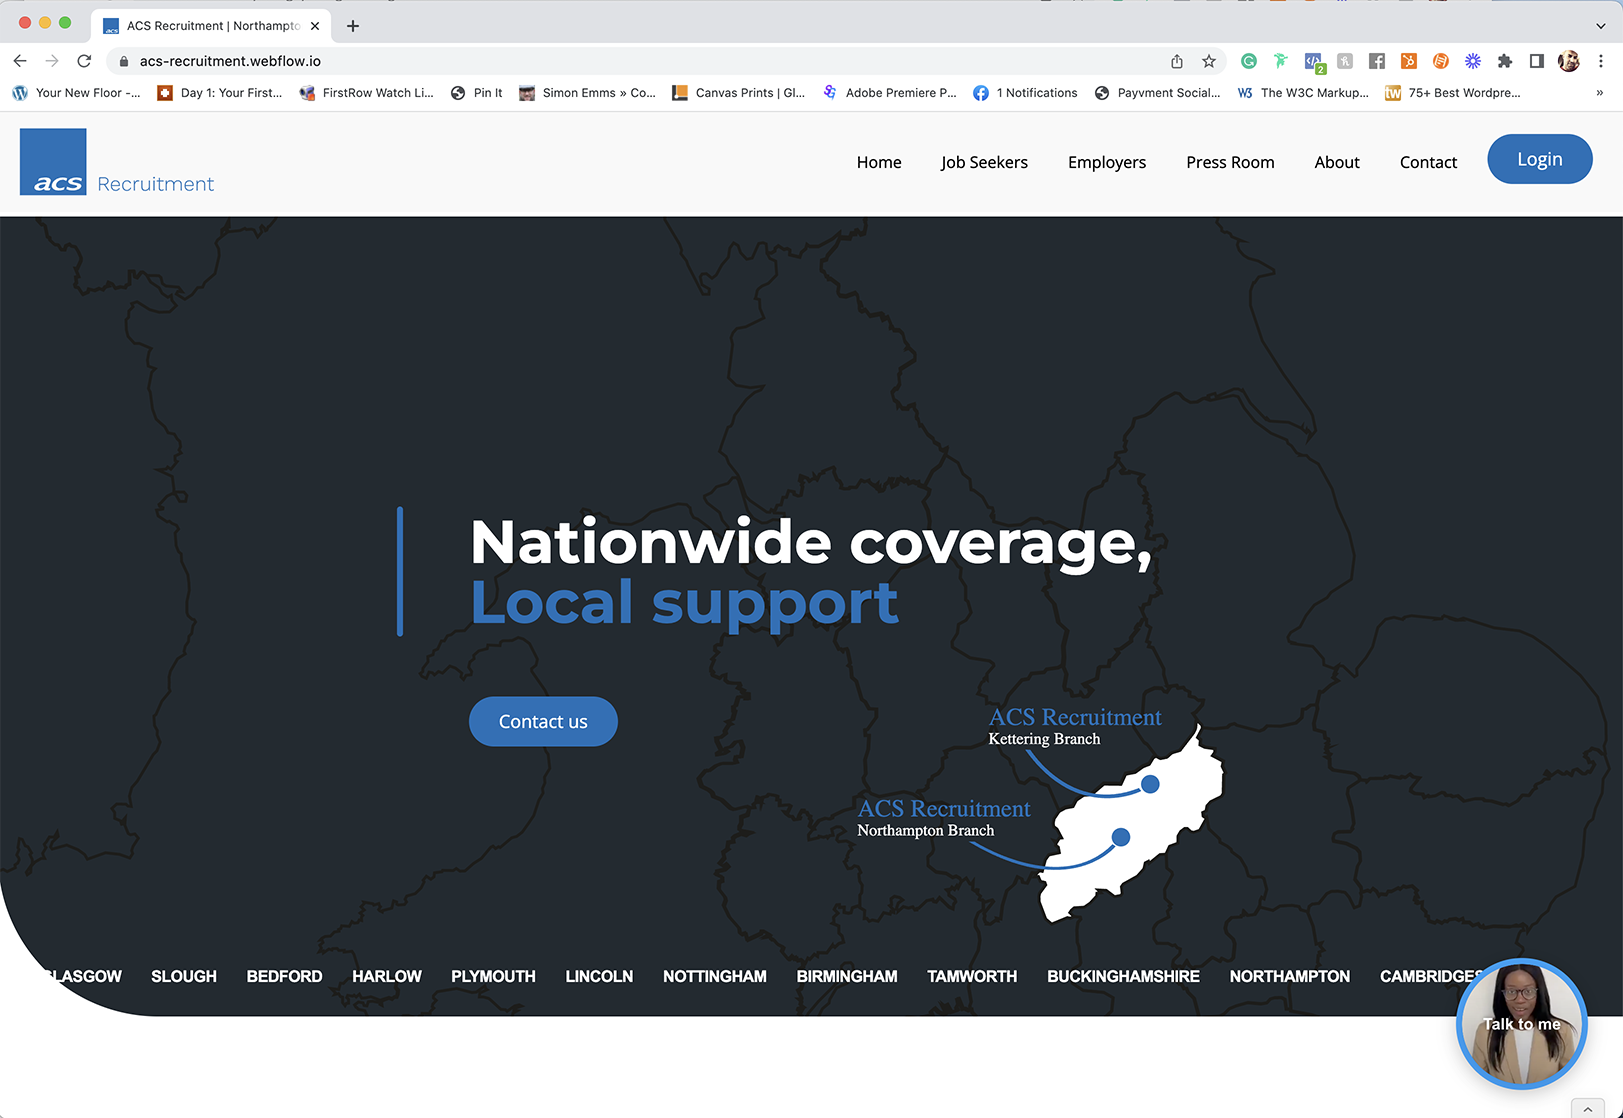
Task: Open the '1 Notifications' Facebook bookmark
Action: pos(1025,93)
